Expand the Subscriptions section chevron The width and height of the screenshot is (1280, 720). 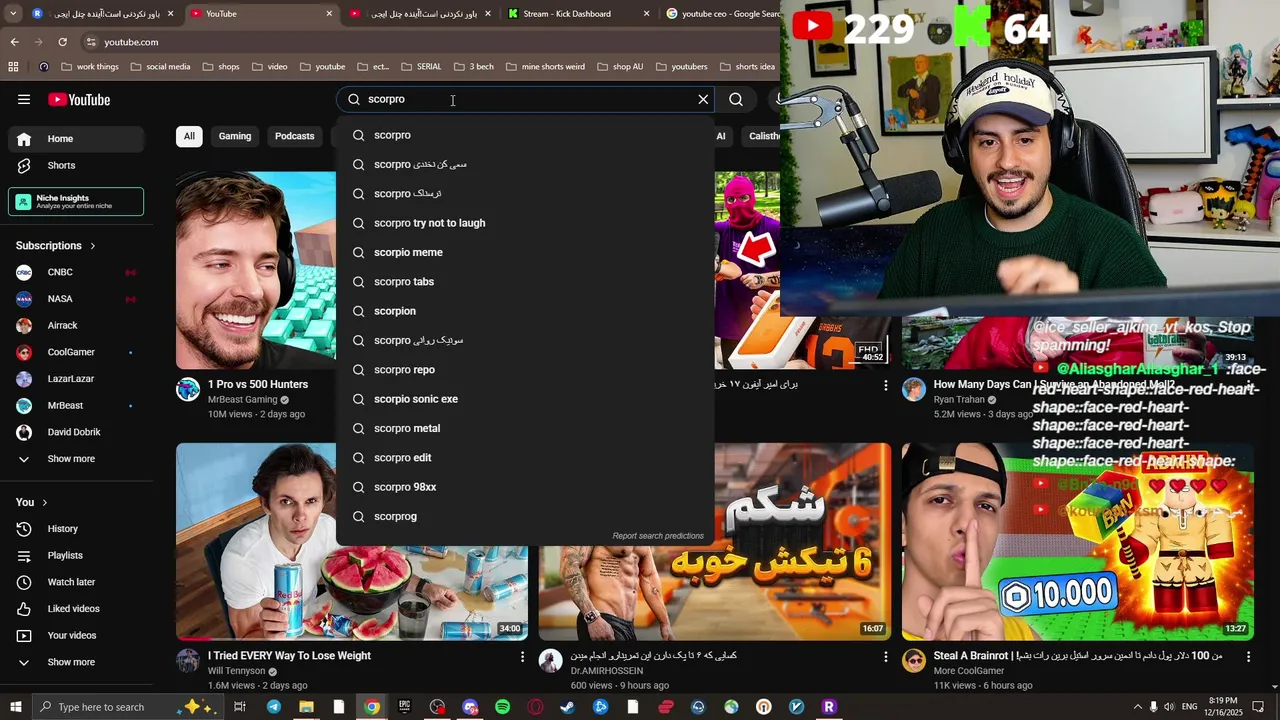click(x=93, y=246)
